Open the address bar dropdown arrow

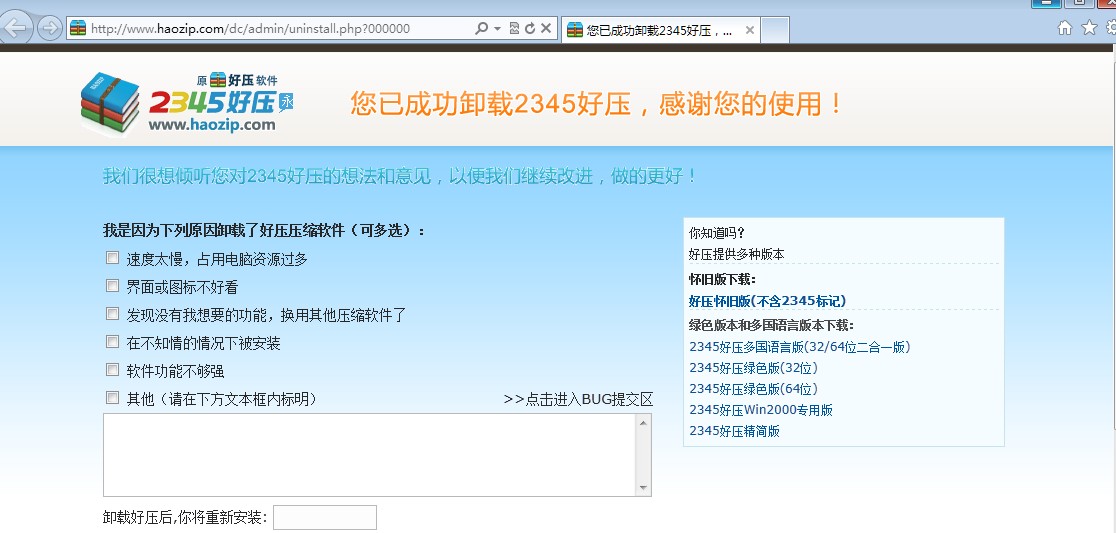[x=497, y=28]
